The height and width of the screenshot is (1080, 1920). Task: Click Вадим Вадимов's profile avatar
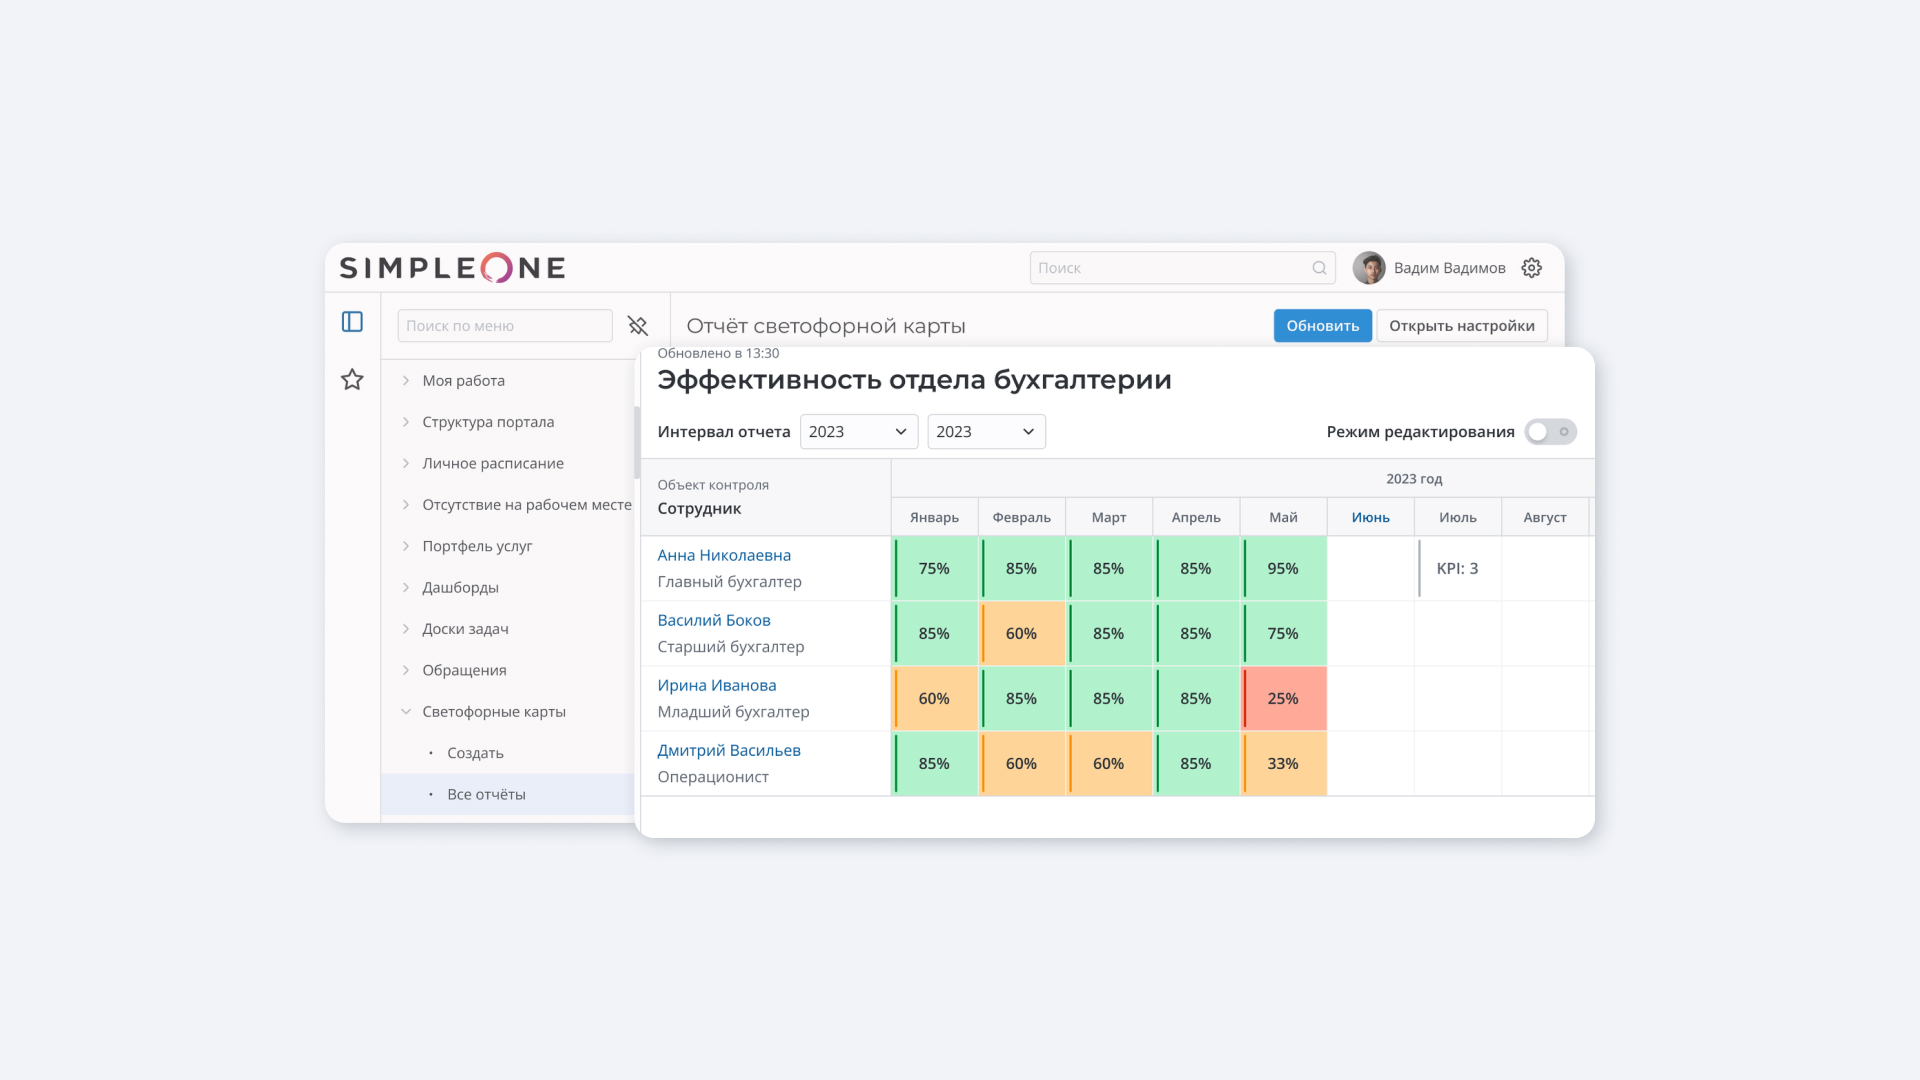click(1368, 267)
